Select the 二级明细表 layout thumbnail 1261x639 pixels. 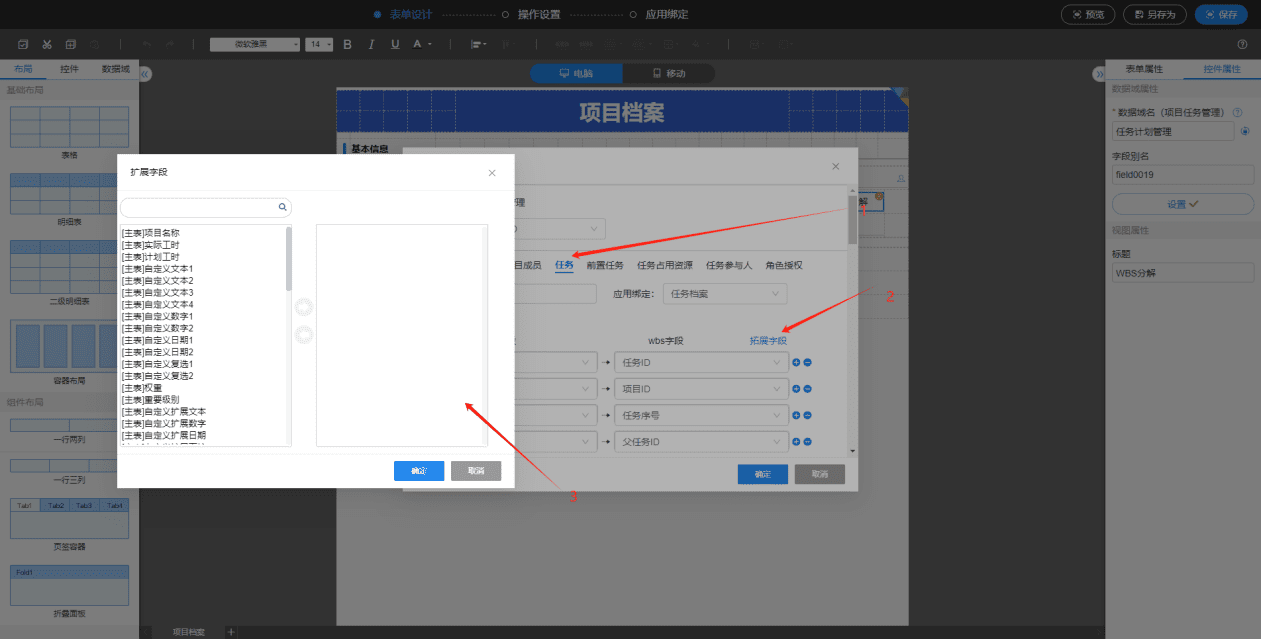pyautogui.click(x=70, y=267)
